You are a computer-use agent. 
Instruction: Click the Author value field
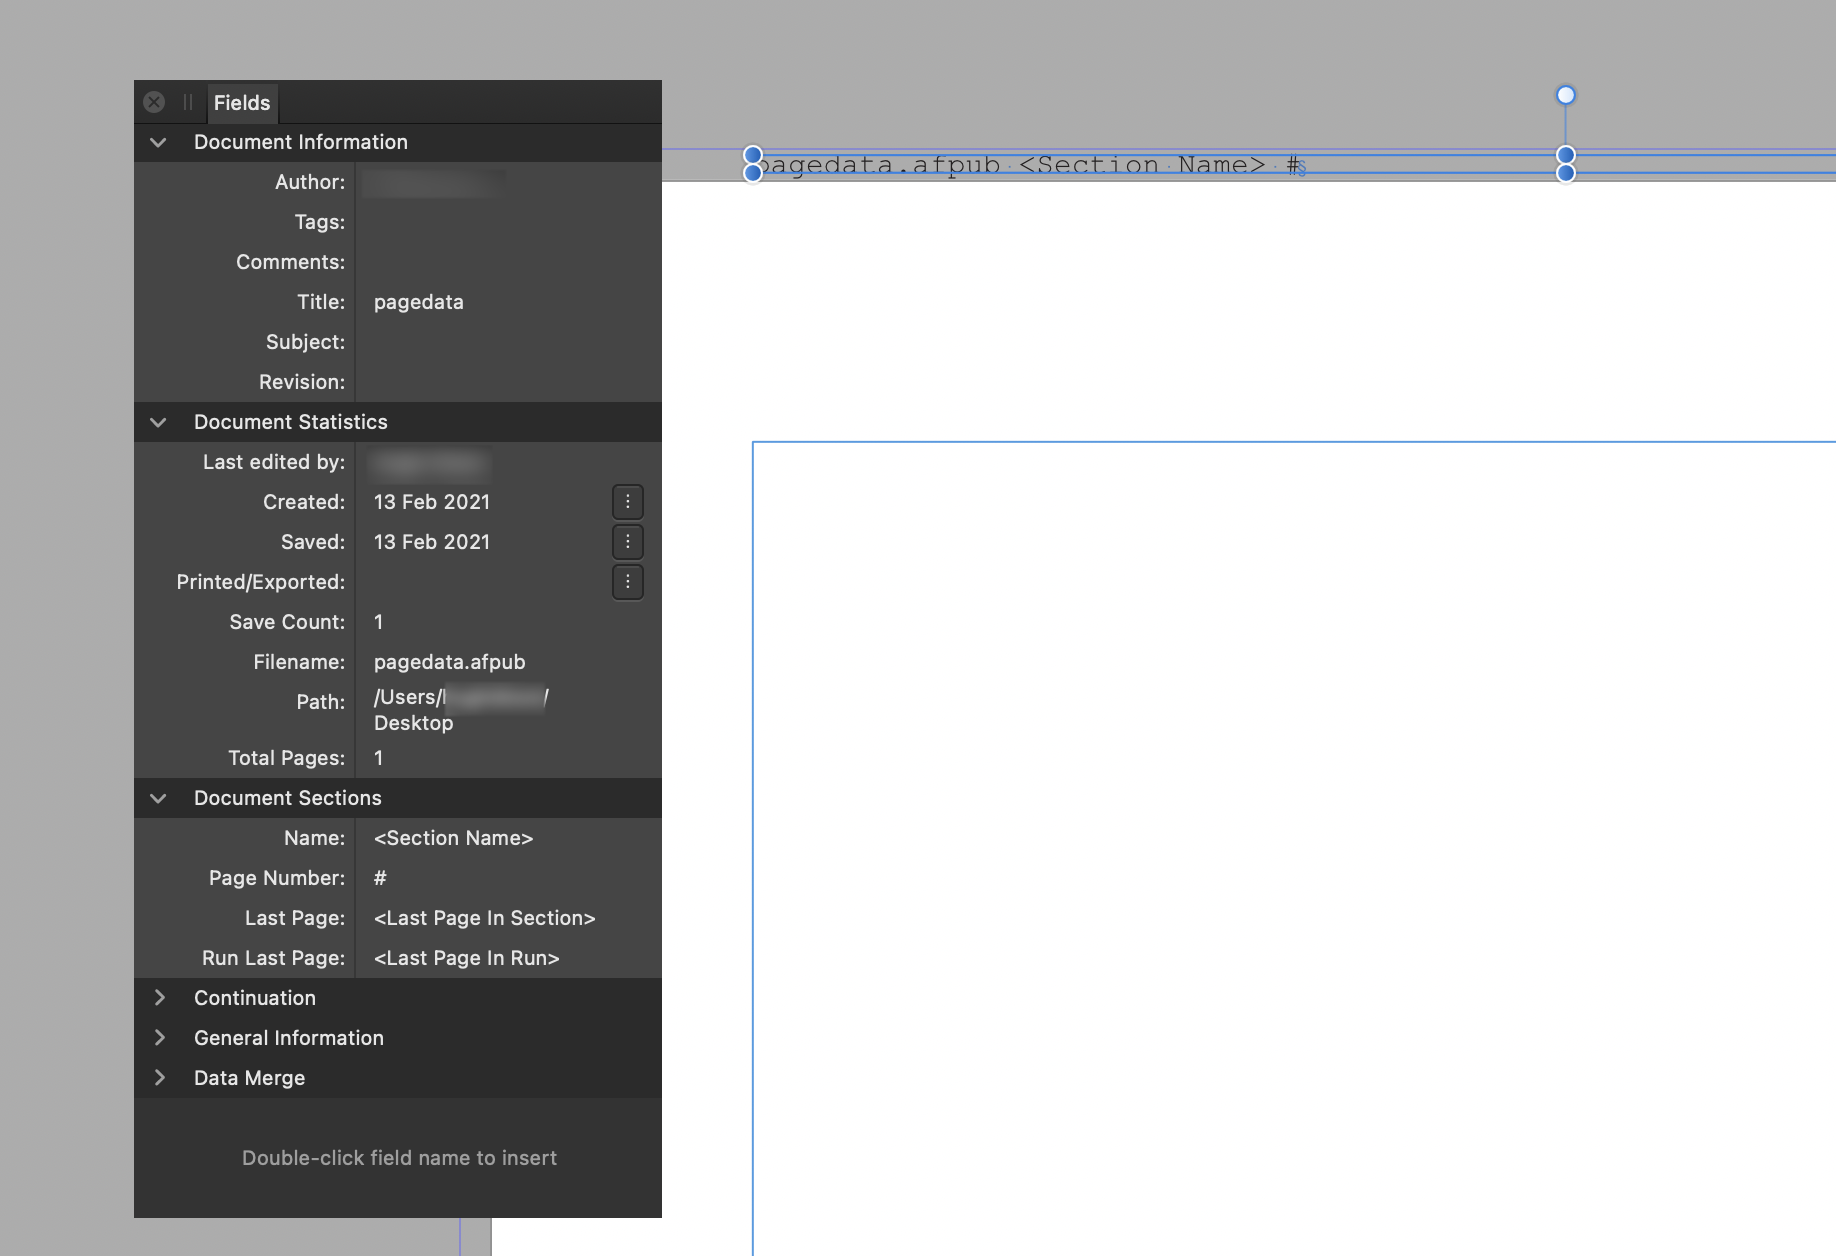point(508,182)
